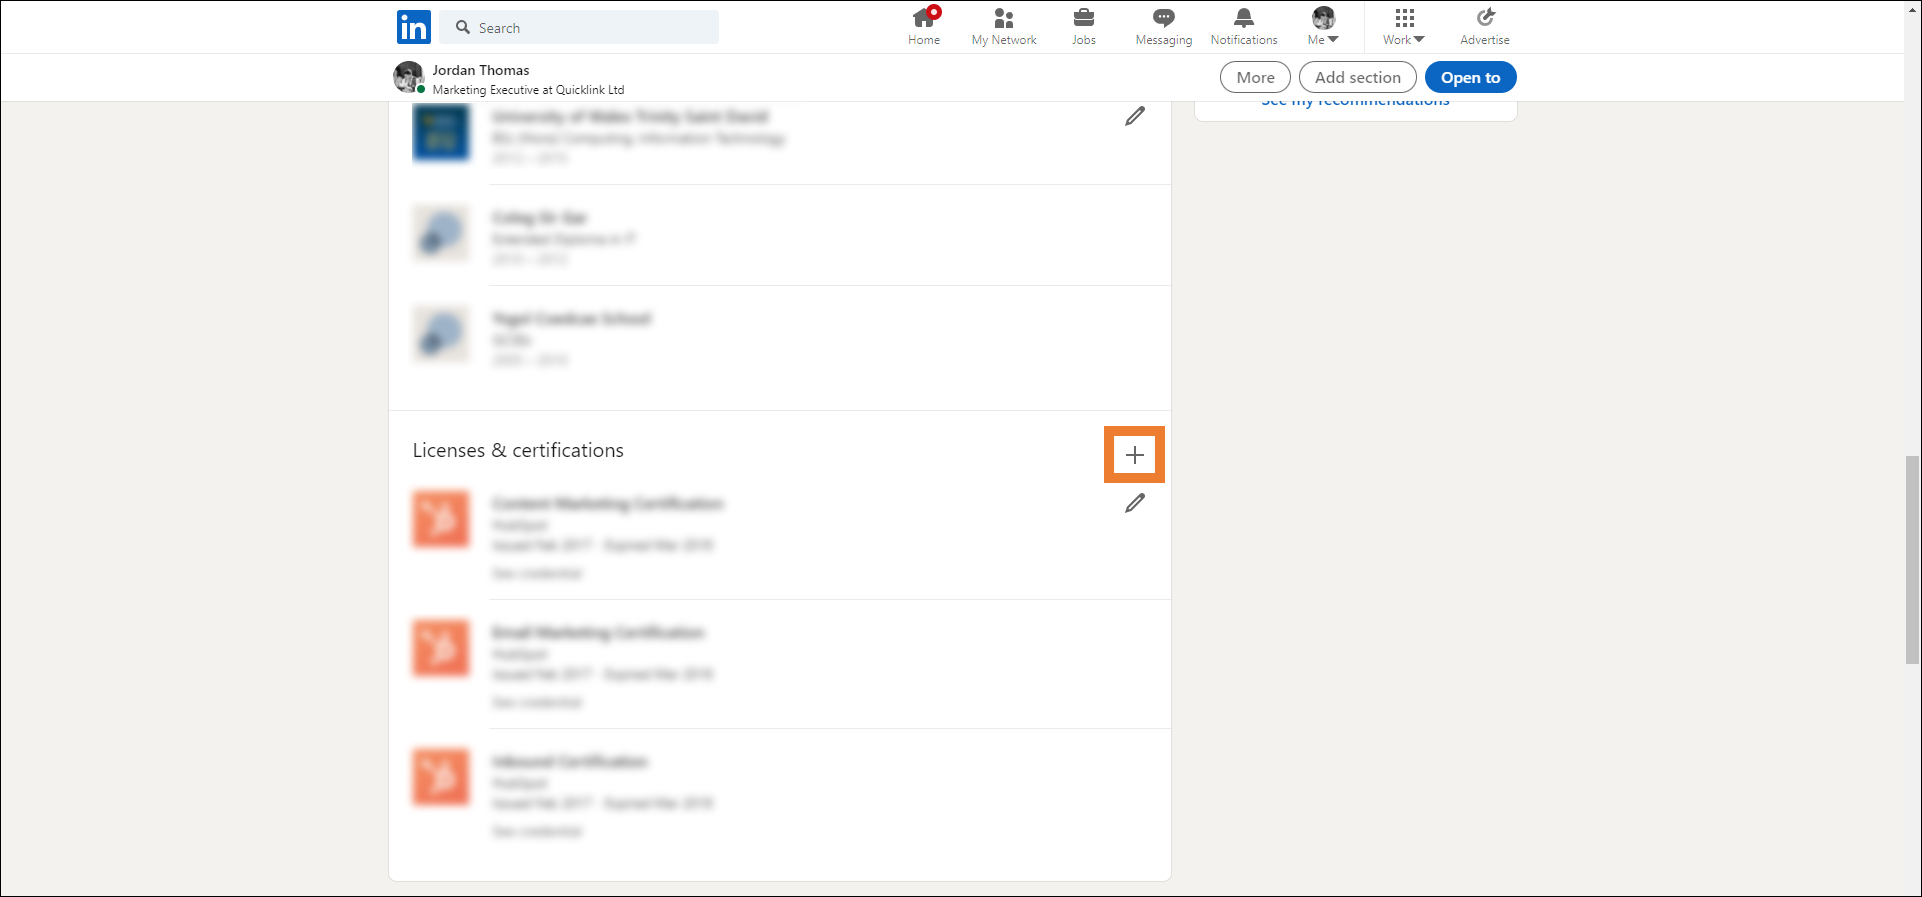Click the page vertical scrollbar thumb
The image size is (1922, 897).
pyautogui.click(x=1912, y=559)
